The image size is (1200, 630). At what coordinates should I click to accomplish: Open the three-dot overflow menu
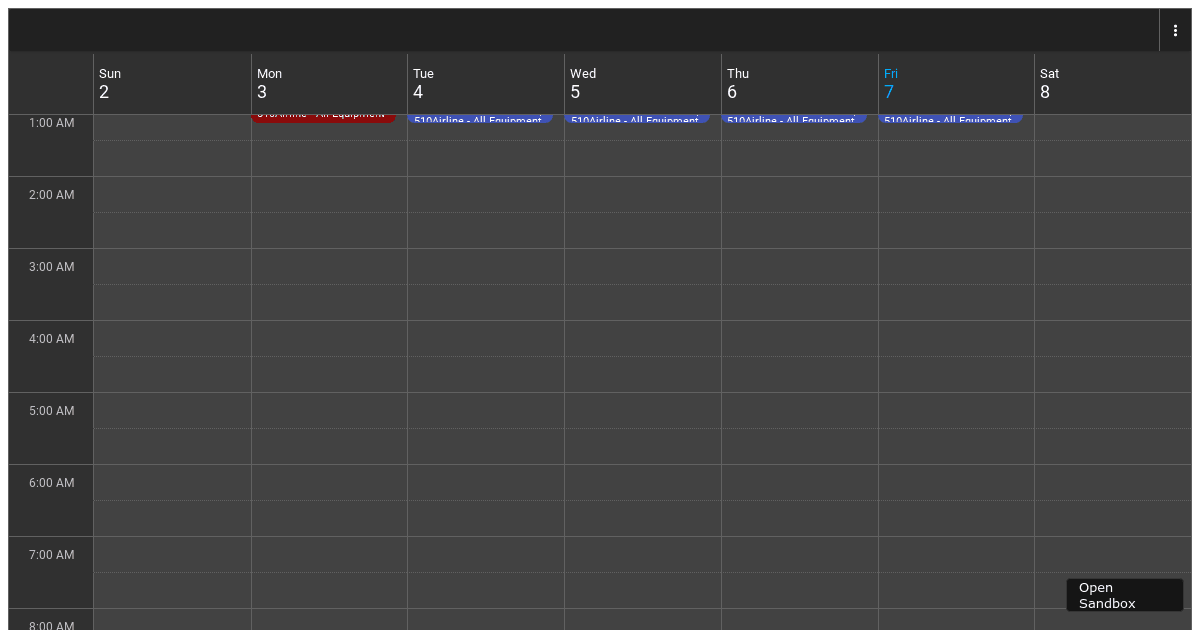coord(1175,29)
